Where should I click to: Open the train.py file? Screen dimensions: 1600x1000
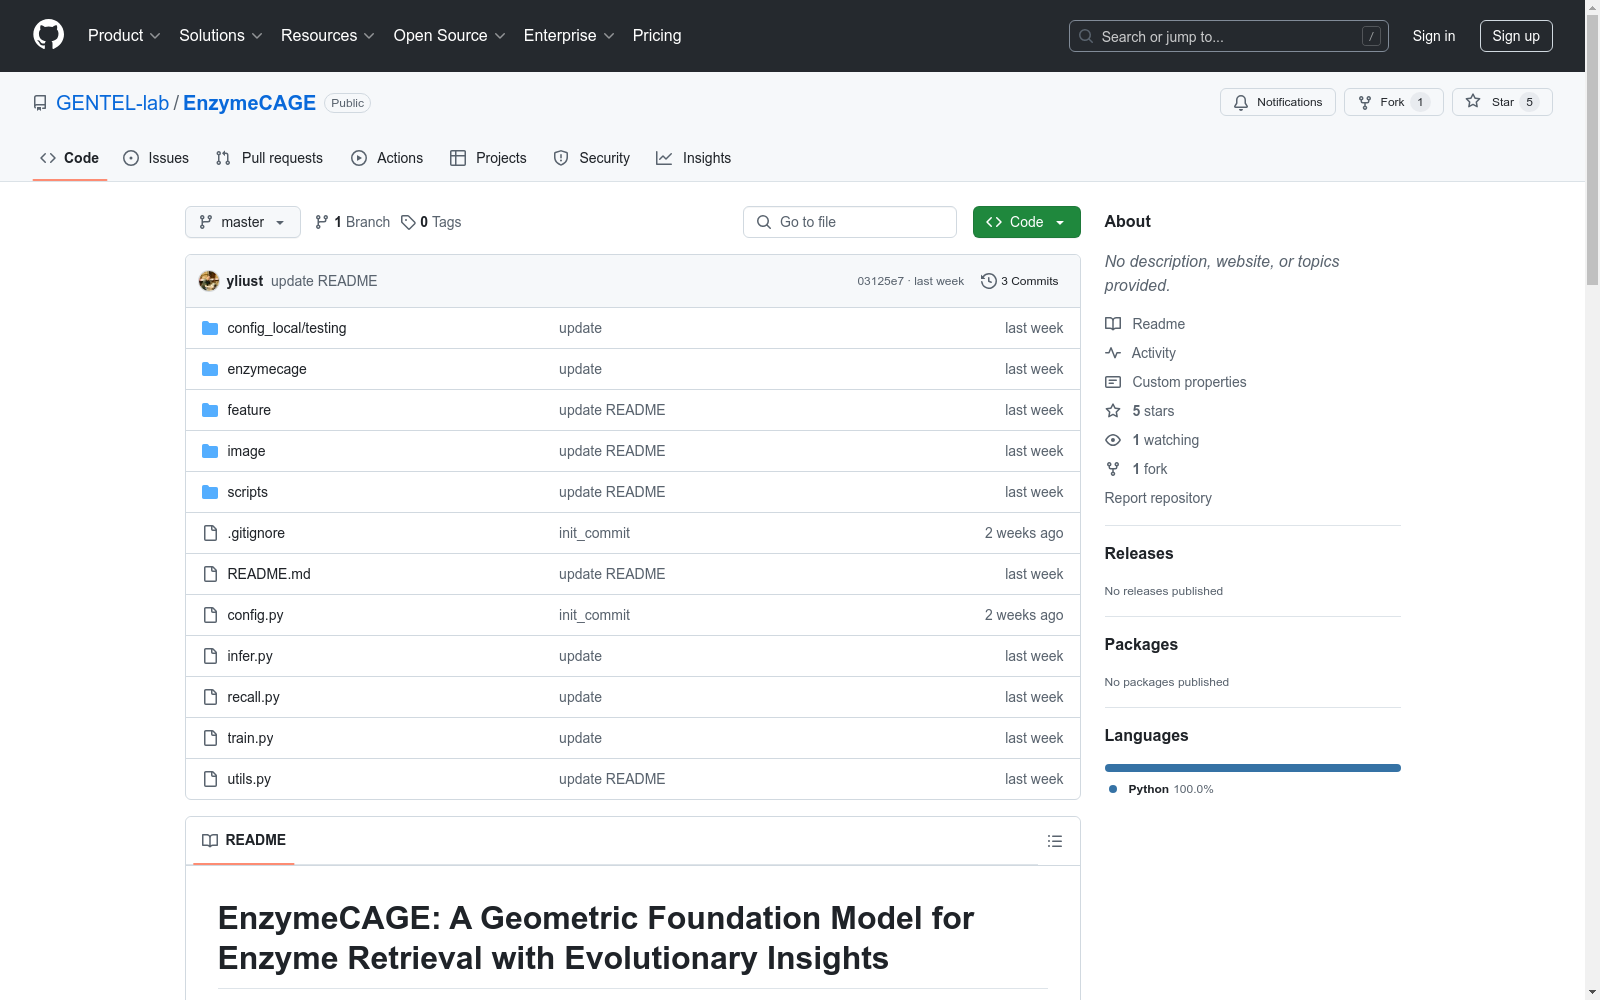250,738
